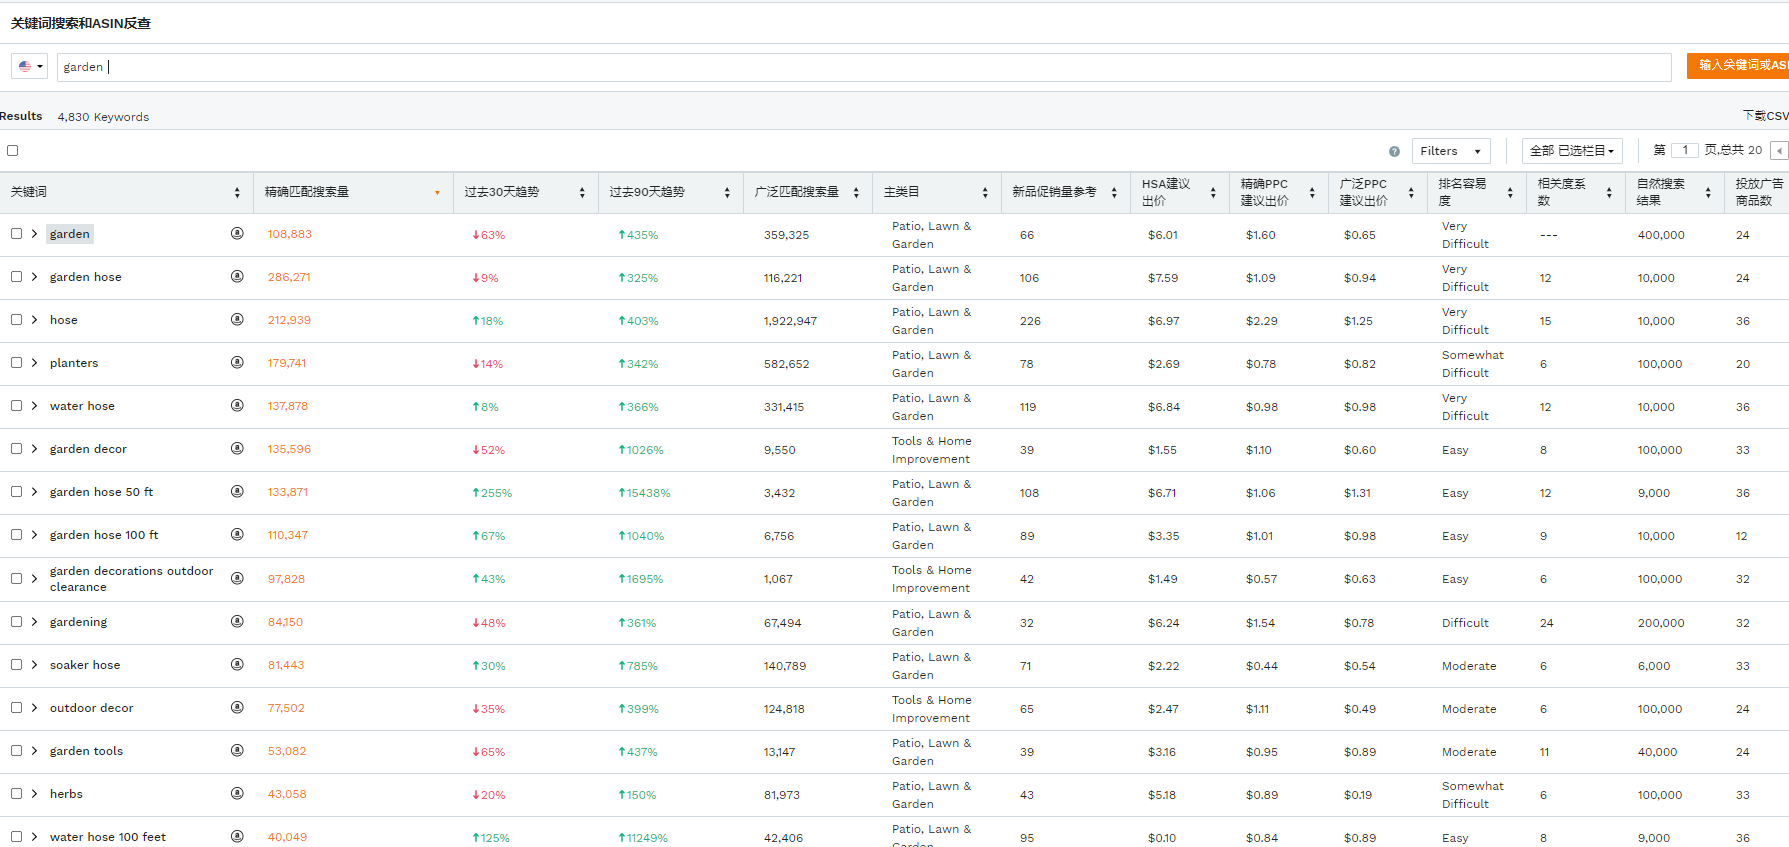The width and height of the screenshot is (1789, 847).
Task: Check the box for 'garden decor' row
Action: coord(16,449)
